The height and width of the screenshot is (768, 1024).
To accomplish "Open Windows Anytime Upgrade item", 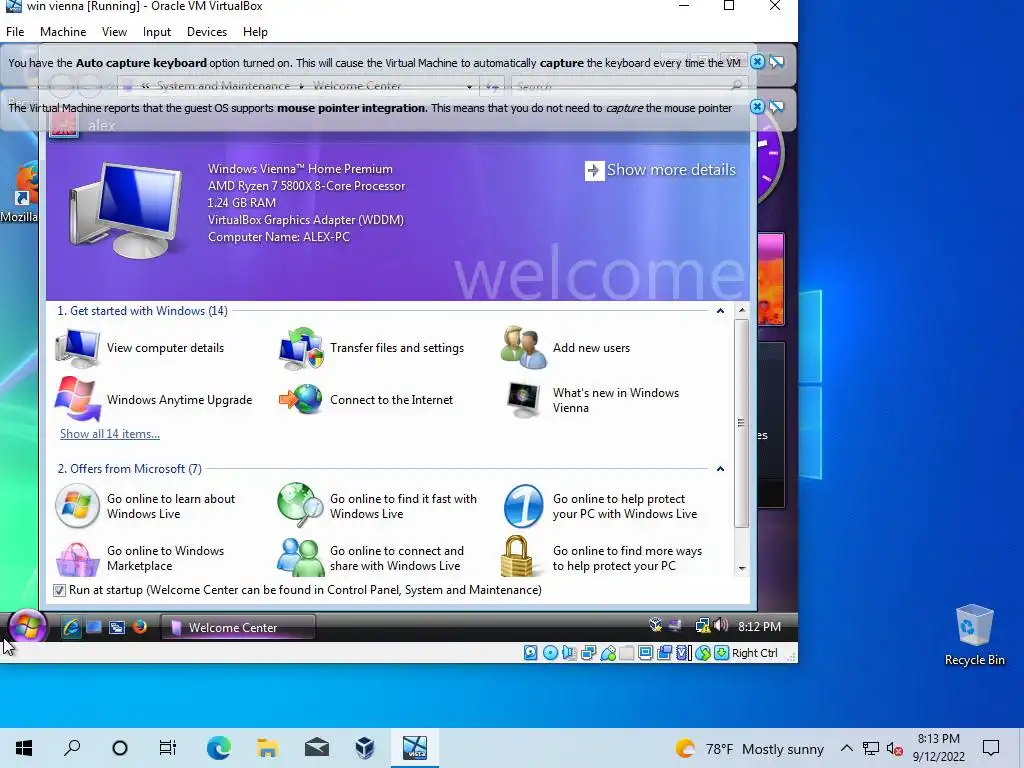I will (x=154, y=400).
